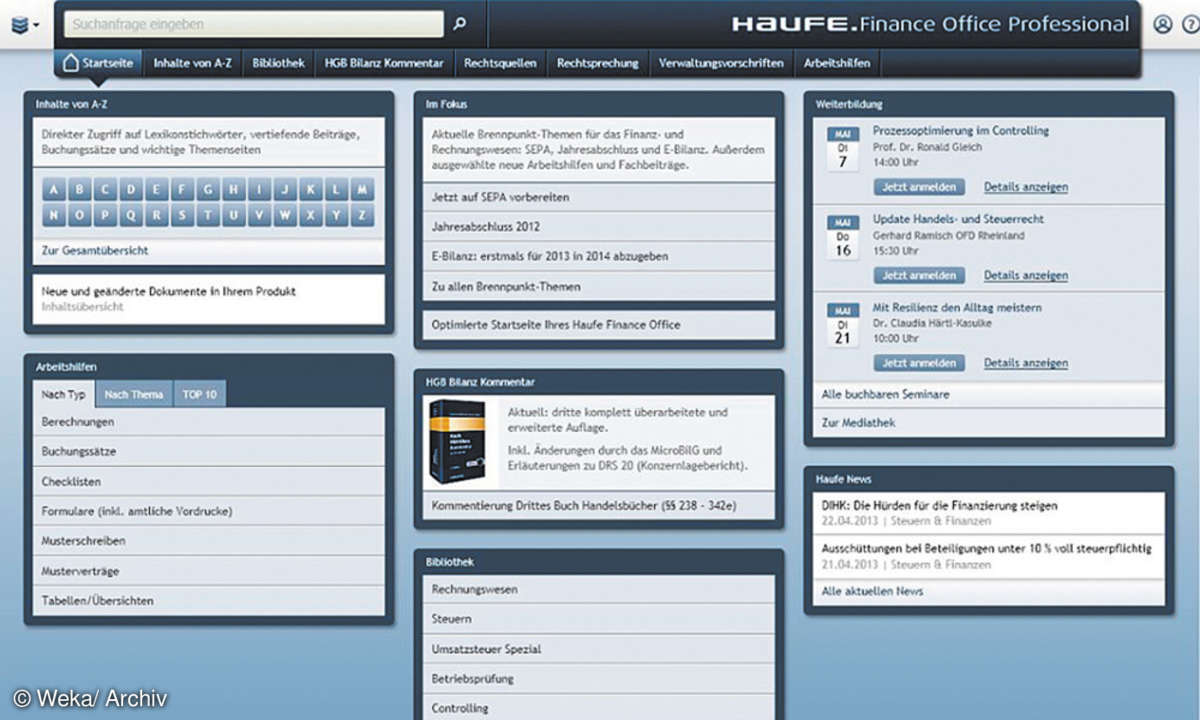Image resolution: width=1200 pixels, height=720 pixels.
Task: Open HGB Bilanz Kommentar in navigation bar
Action: [384, 63]
